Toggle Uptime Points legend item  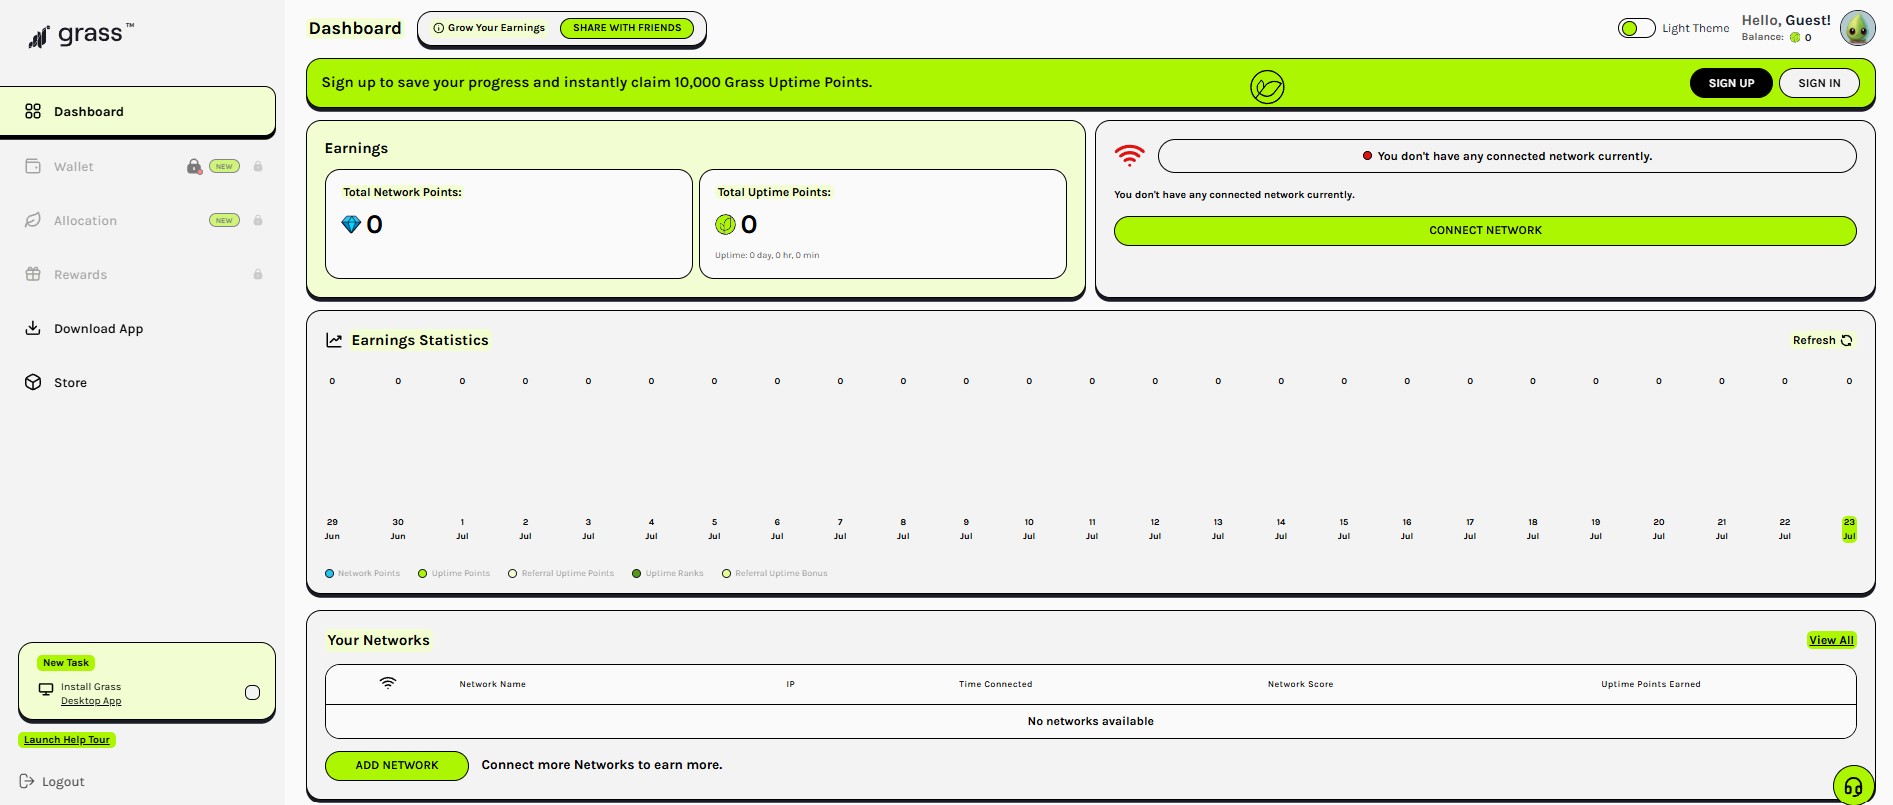pos(454,574)
